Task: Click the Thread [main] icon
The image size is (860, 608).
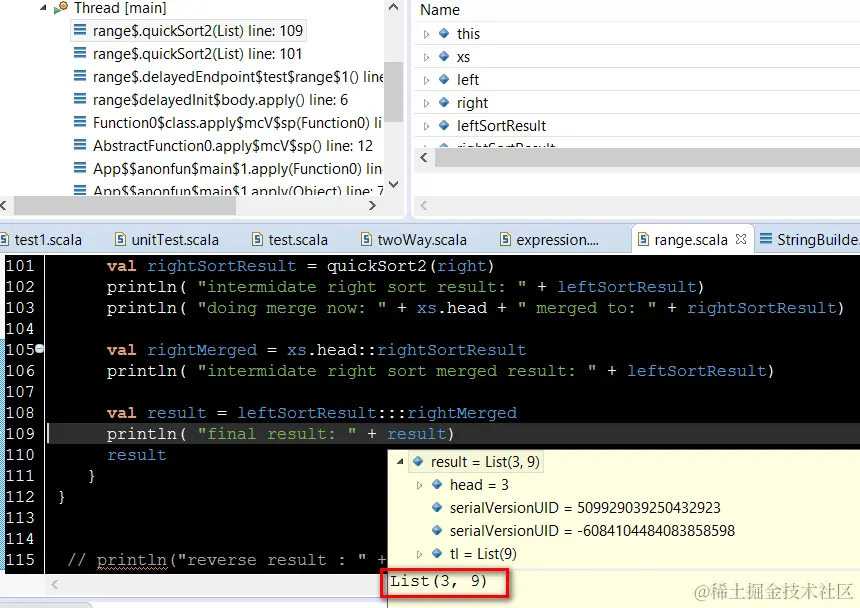Action: pyautogui.click(x=61, y=8)
